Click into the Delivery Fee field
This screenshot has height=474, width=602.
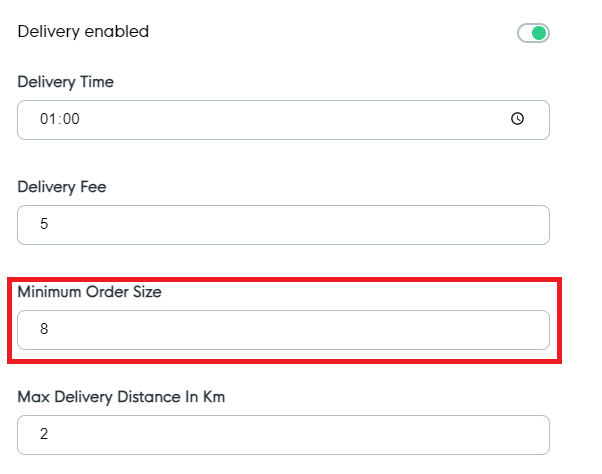coord(283,224)
